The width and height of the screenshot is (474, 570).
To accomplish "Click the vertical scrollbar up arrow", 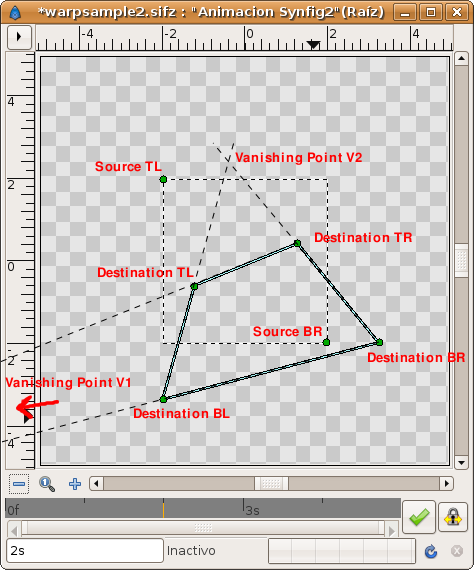I will click(x=461, y=58).
